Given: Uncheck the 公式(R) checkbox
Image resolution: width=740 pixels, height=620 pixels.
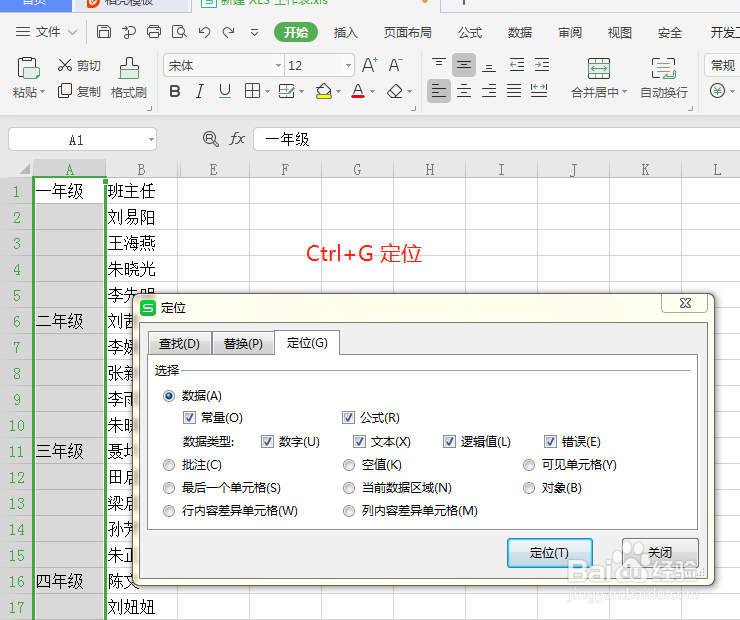Looking at the screenshot, I should [x=348, y=418].
